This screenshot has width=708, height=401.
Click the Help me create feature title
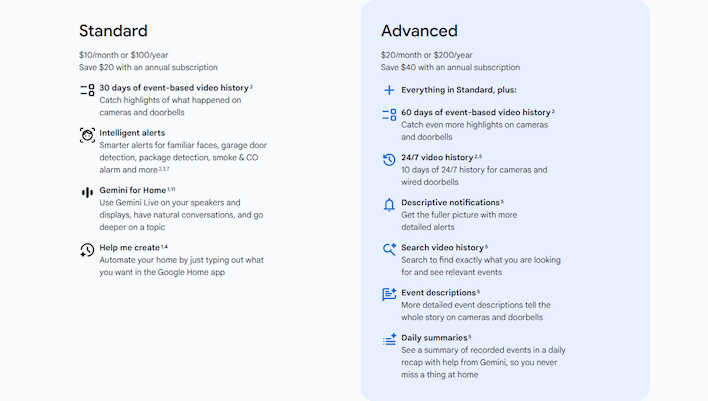pyautogui.click(x=129, y=247)
